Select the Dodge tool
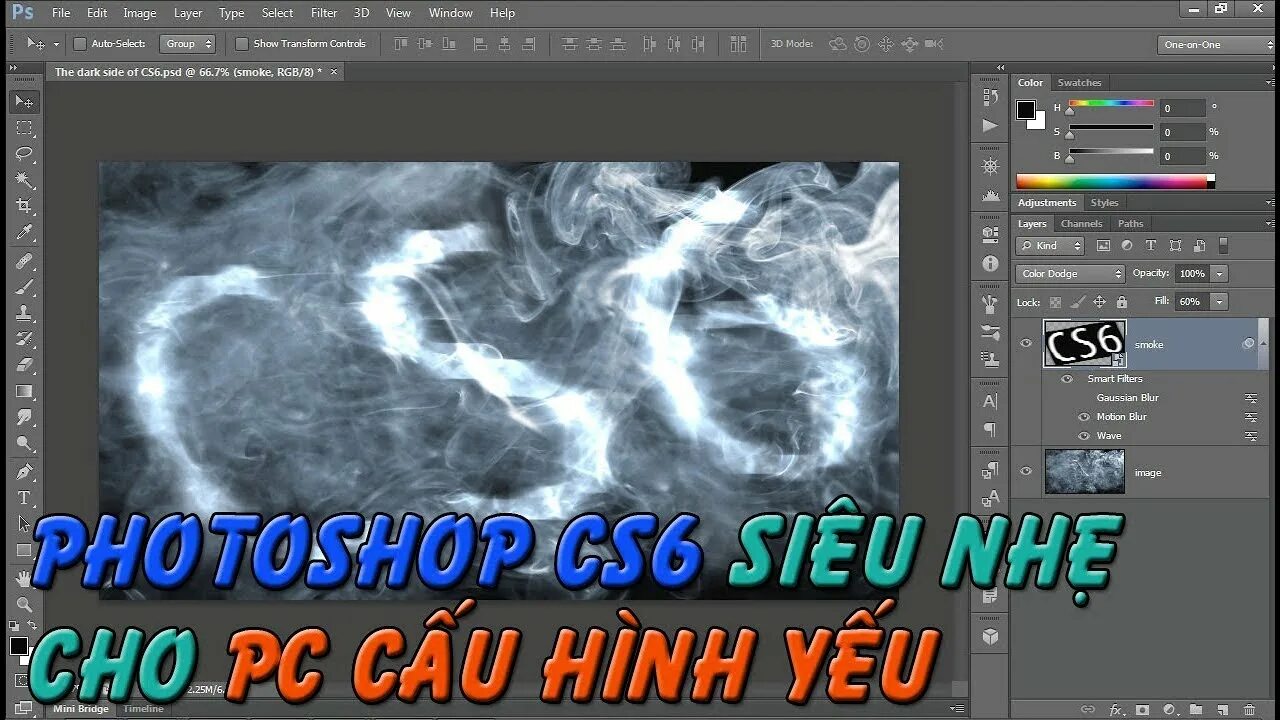Image resolution: width=1280 pixels, height=720 pixels. (x=24, y=443)
